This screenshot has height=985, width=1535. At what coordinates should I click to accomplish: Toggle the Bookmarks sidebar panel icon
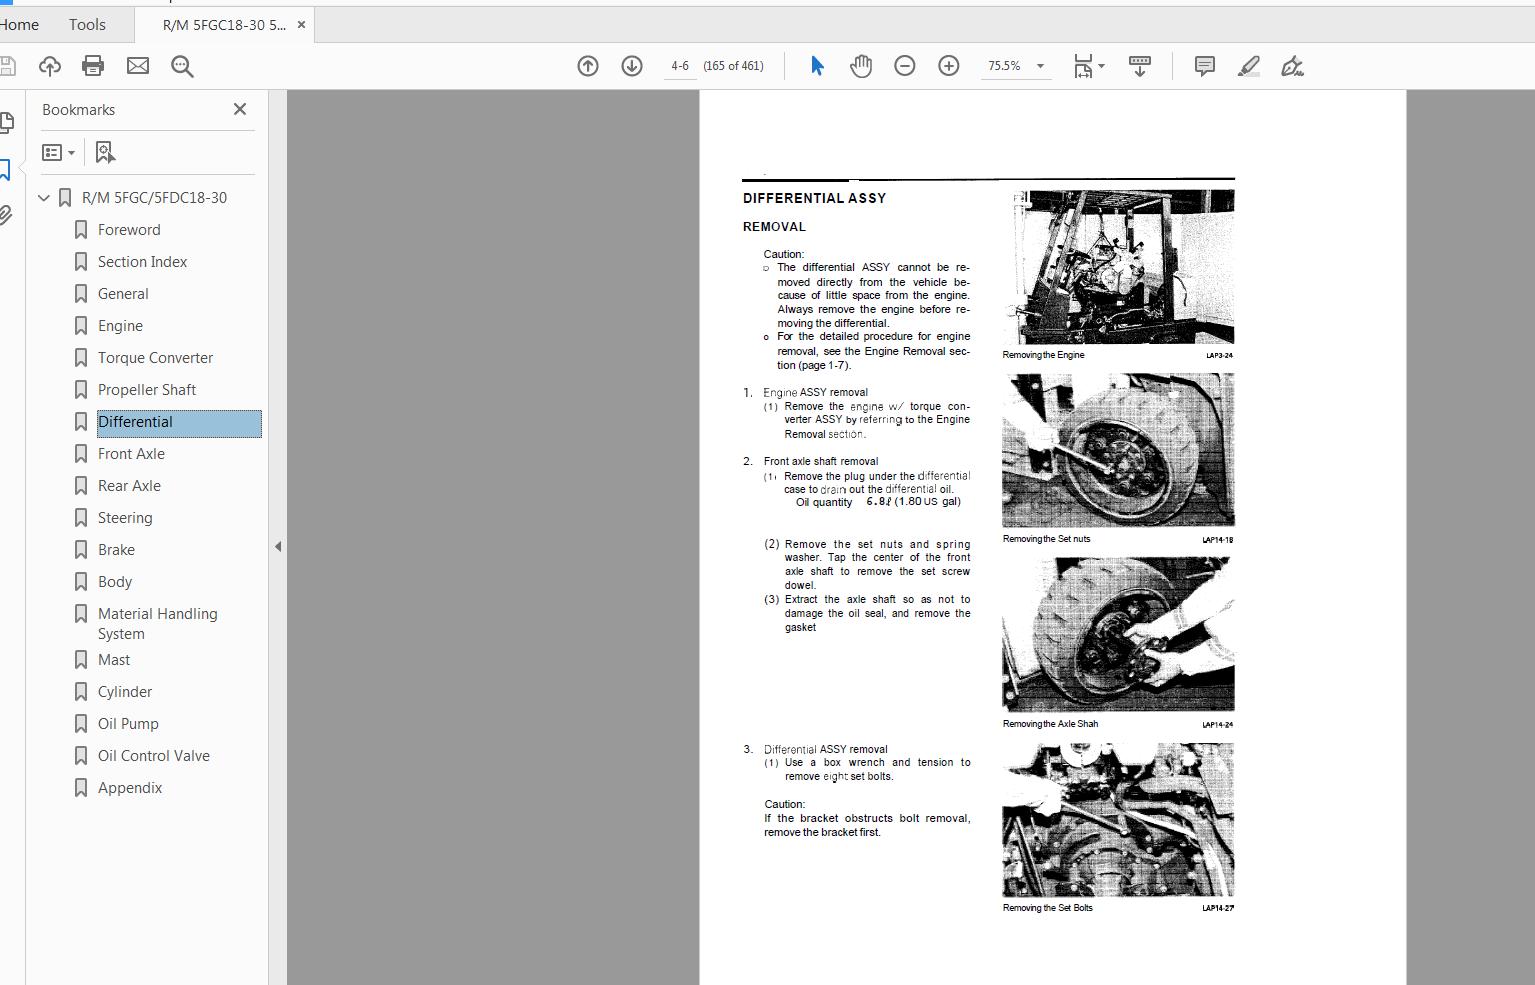(7, 169)
